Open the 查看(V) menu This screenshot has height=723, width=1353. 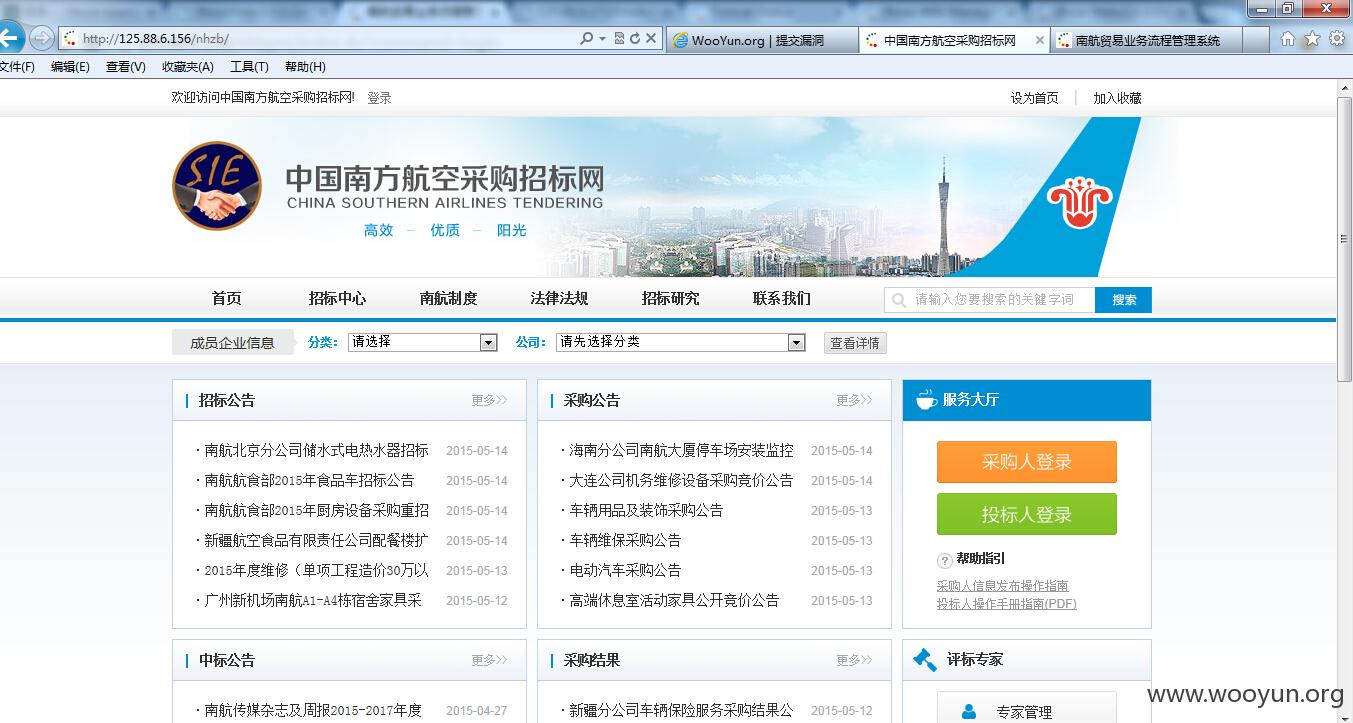click(x=126, y=67)
